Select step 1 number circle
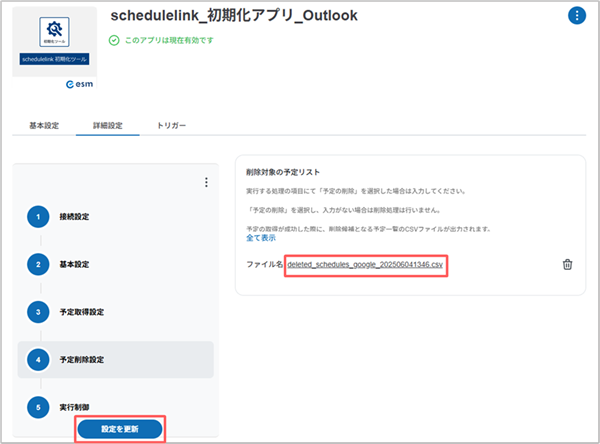 [38, 217]
